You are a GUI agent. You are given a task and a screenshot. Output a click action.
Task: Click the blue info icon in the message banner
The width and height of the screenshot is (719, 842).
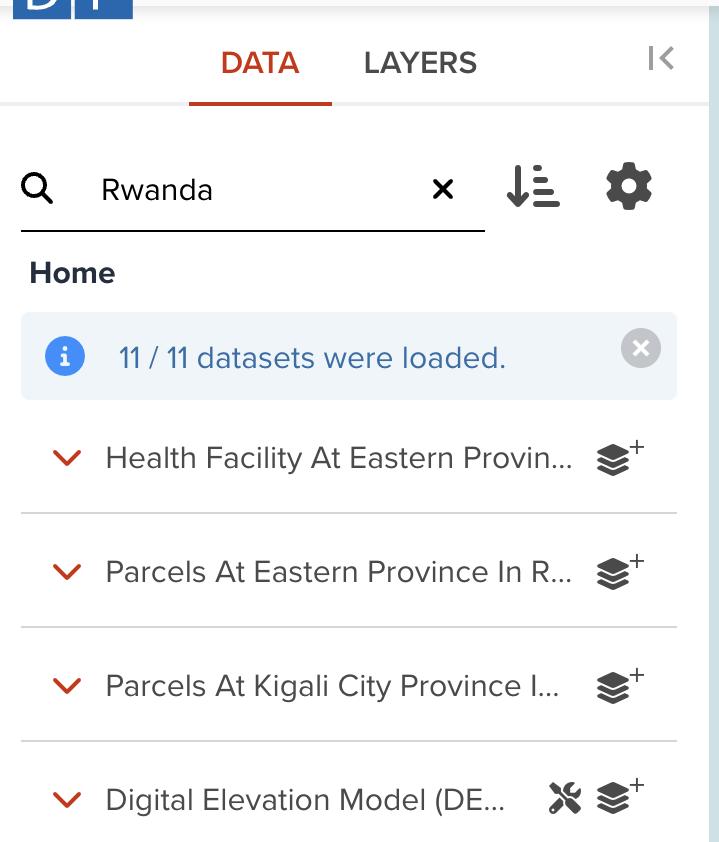coord(65,356)
